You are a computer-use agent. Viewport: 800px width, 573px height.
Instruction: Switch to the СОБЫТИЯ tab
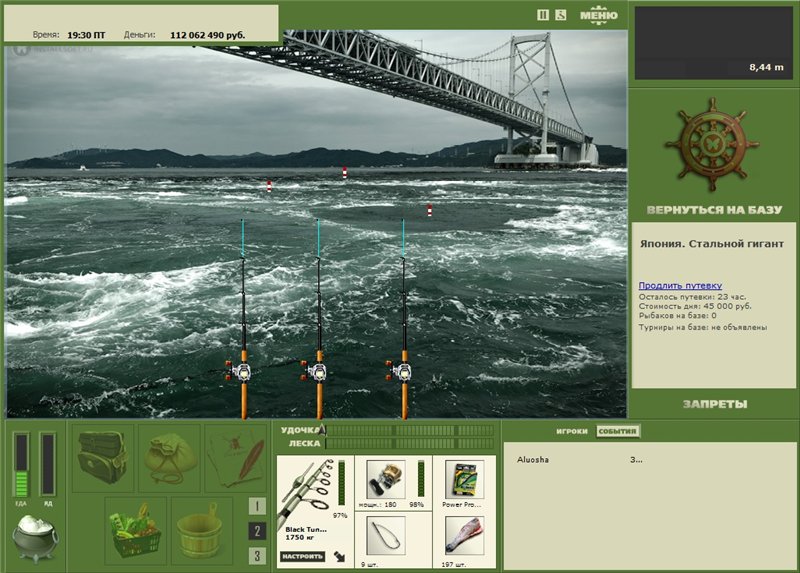(617, 432)
